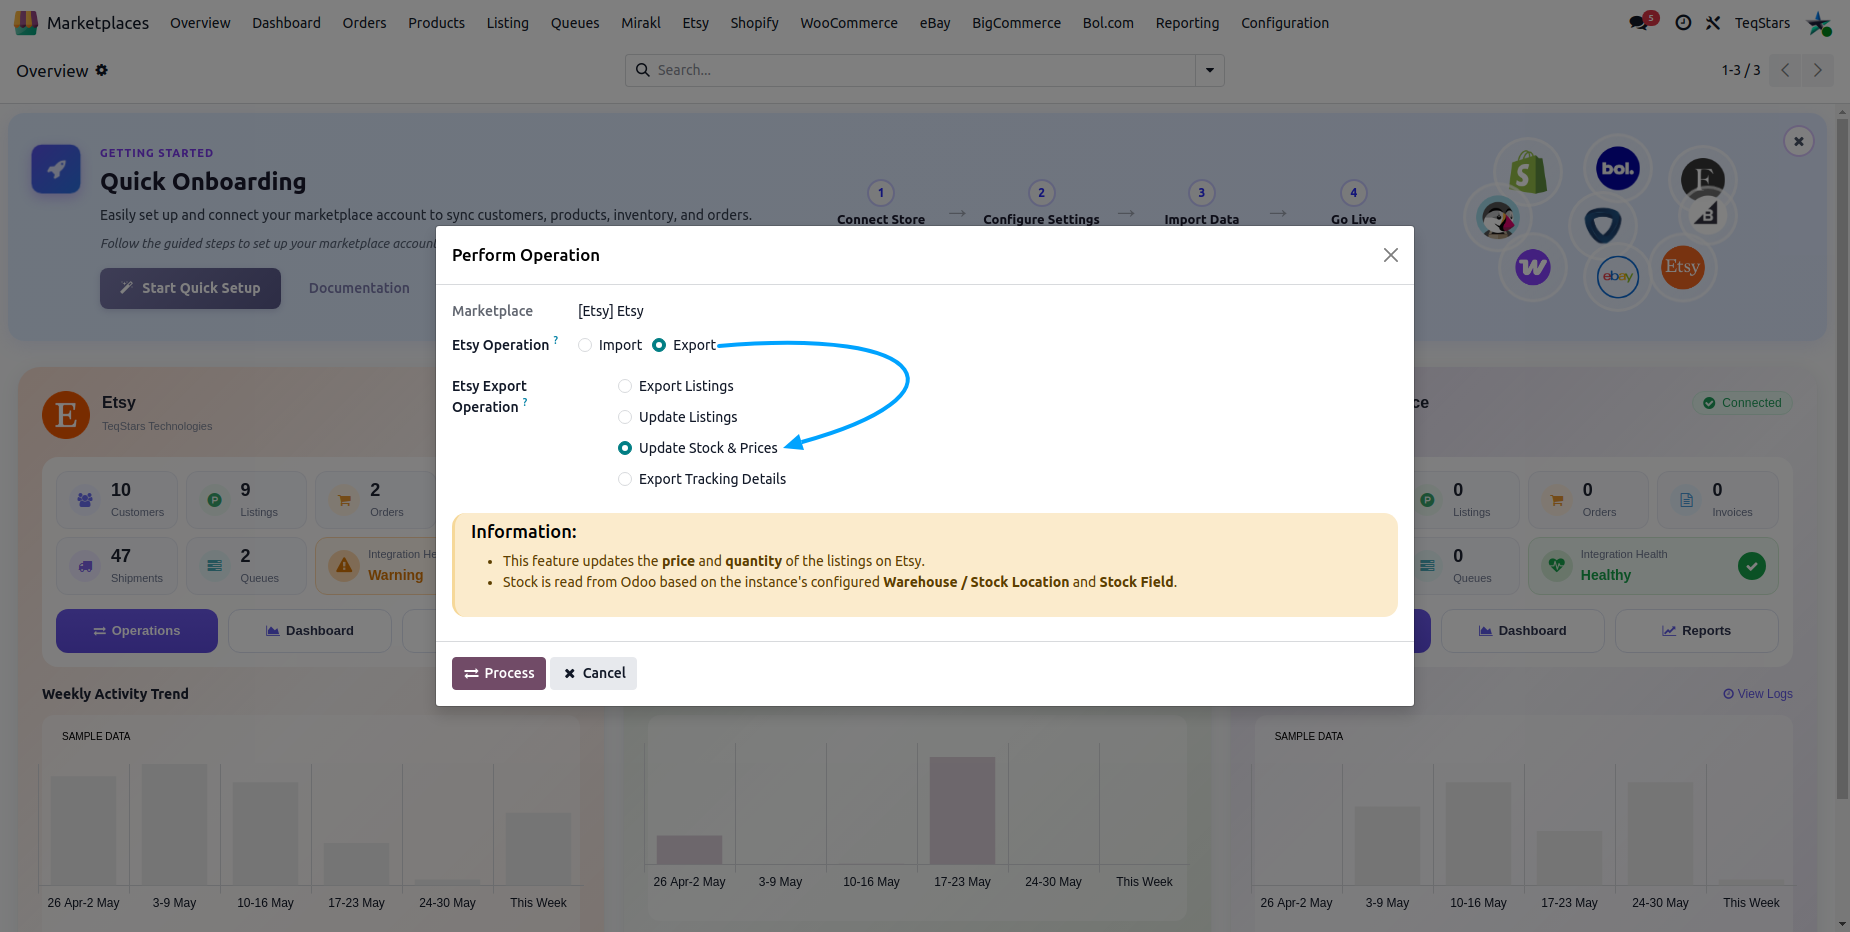Open the View Logs link
The width and height of the screenshot is (1850, 932).
click(1757, 694)
